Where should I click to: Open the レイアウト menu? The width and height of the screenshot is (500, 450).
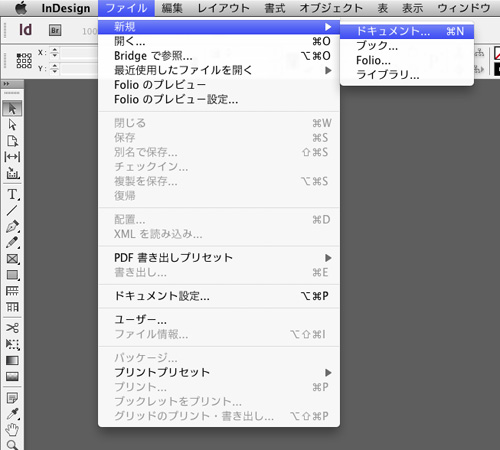pyautogui.click(x=223, y=8)
